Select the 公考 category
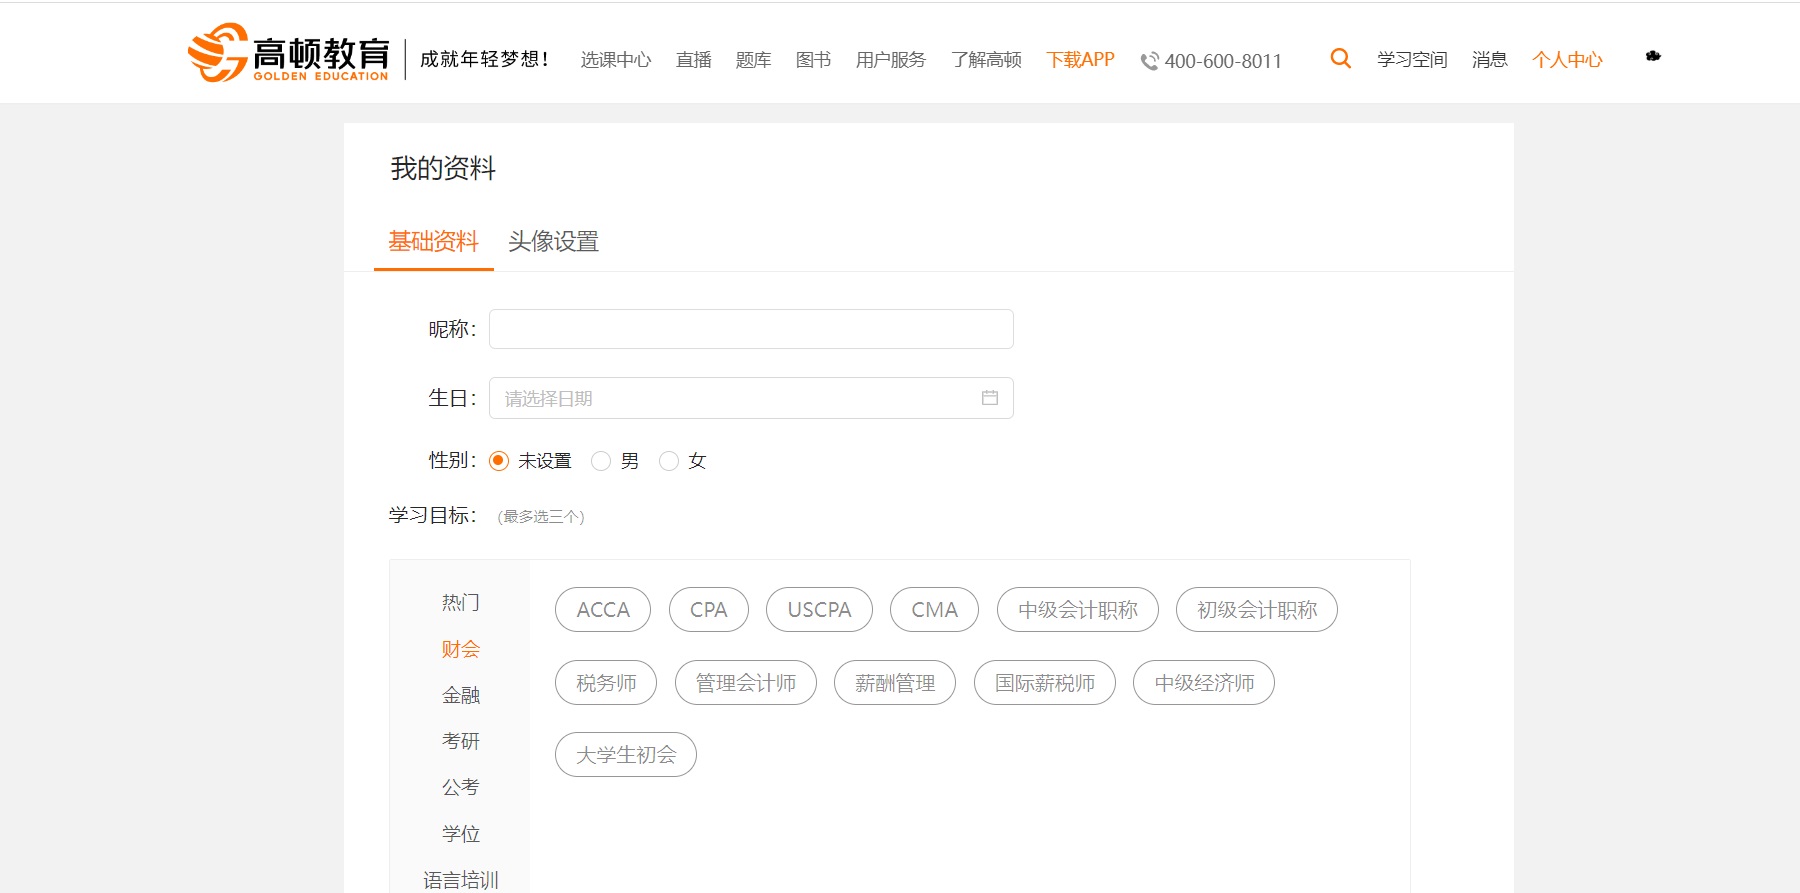The height and width of the screenshot is (893, 1800). click(x=461, y=787)
